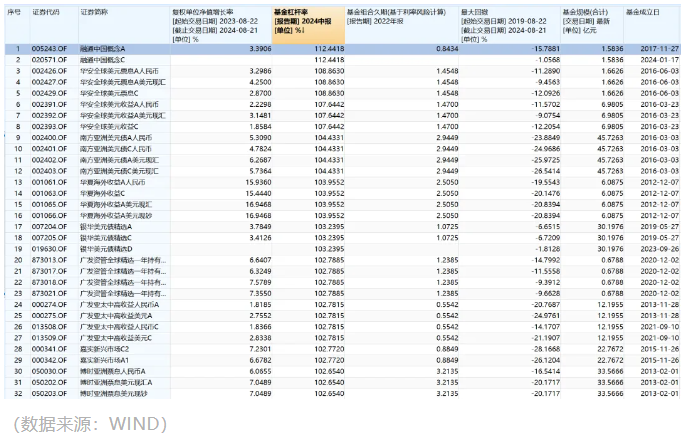This screenshot has width=684, height=437.
Task: Select max drawdown value -28.1668
Action: coord(546,349)
